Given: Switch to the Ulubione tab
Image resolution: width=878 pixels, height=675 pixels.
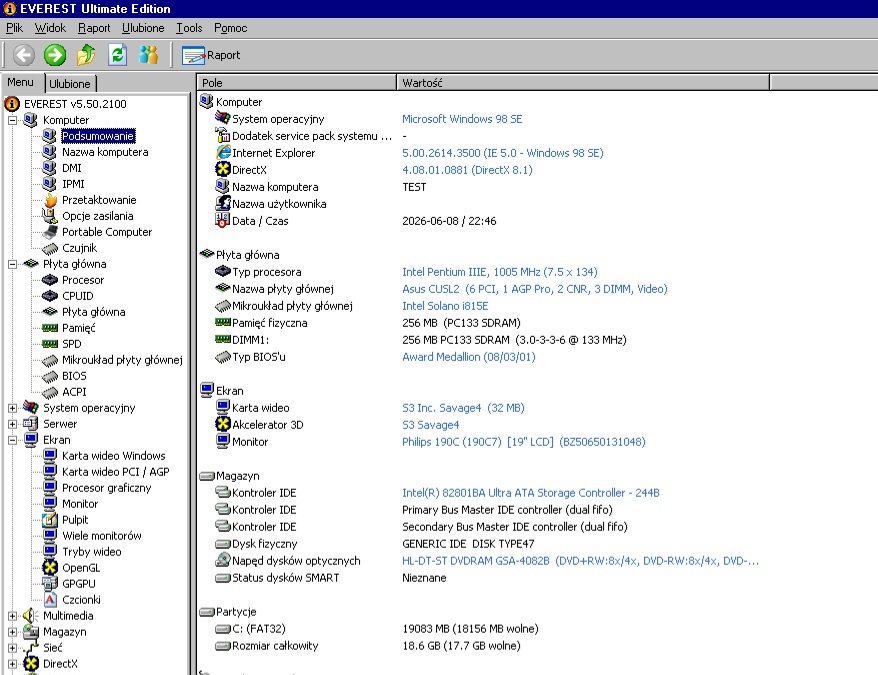Looking at the screenshot, I should tap(69, 83).
